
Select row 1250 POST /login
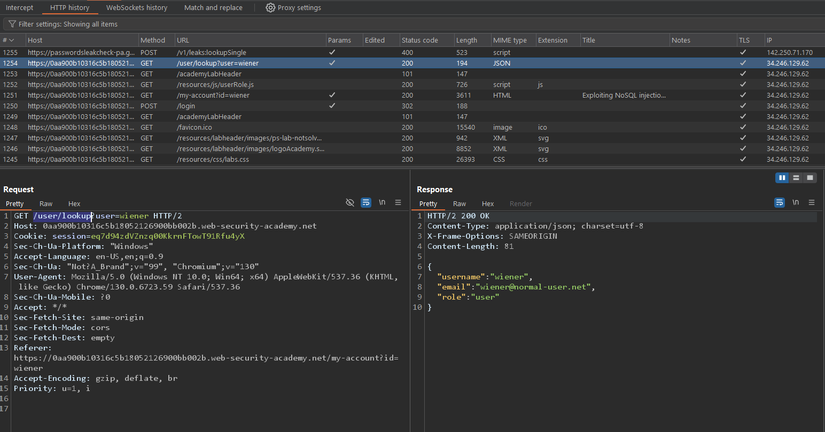coord(412,106)
